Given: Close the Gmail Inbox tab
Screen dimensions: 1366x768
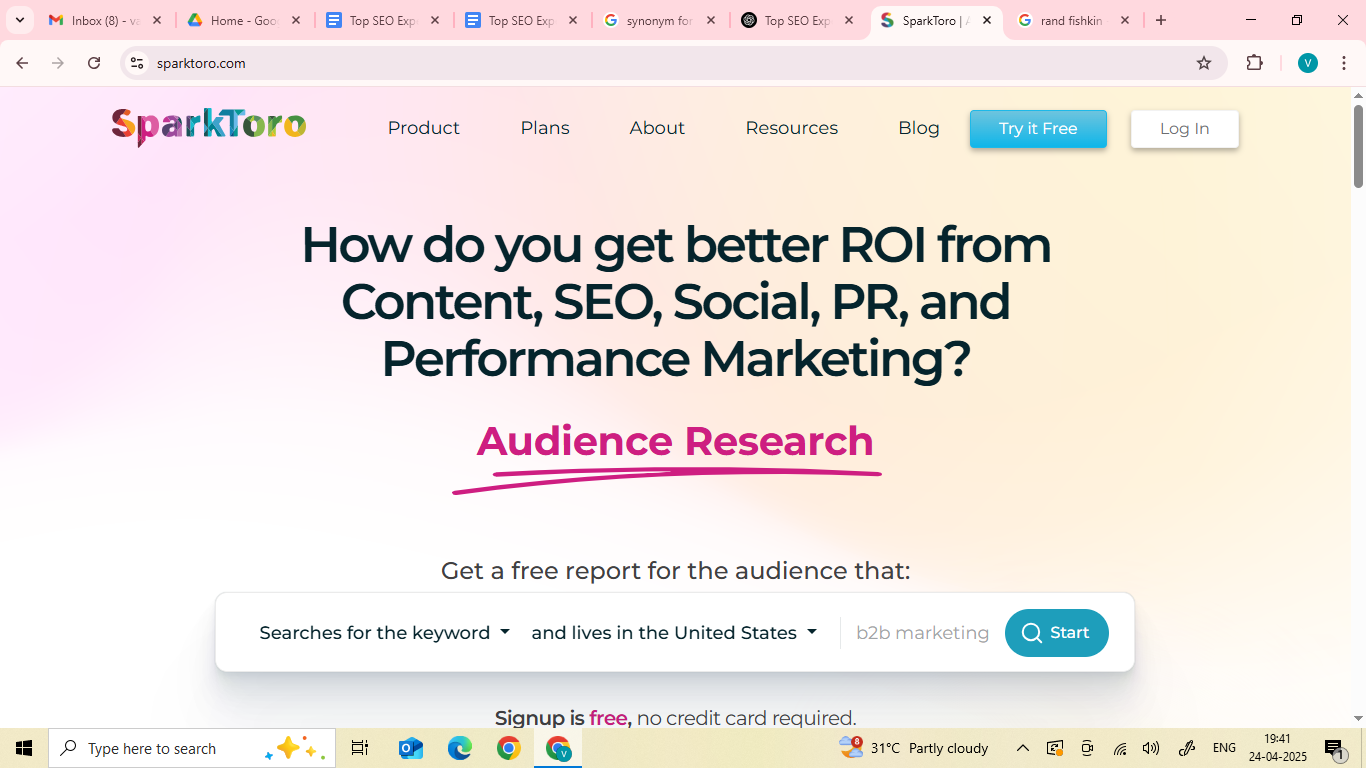Looking at the screenshot, I should (x=157, y=20).
